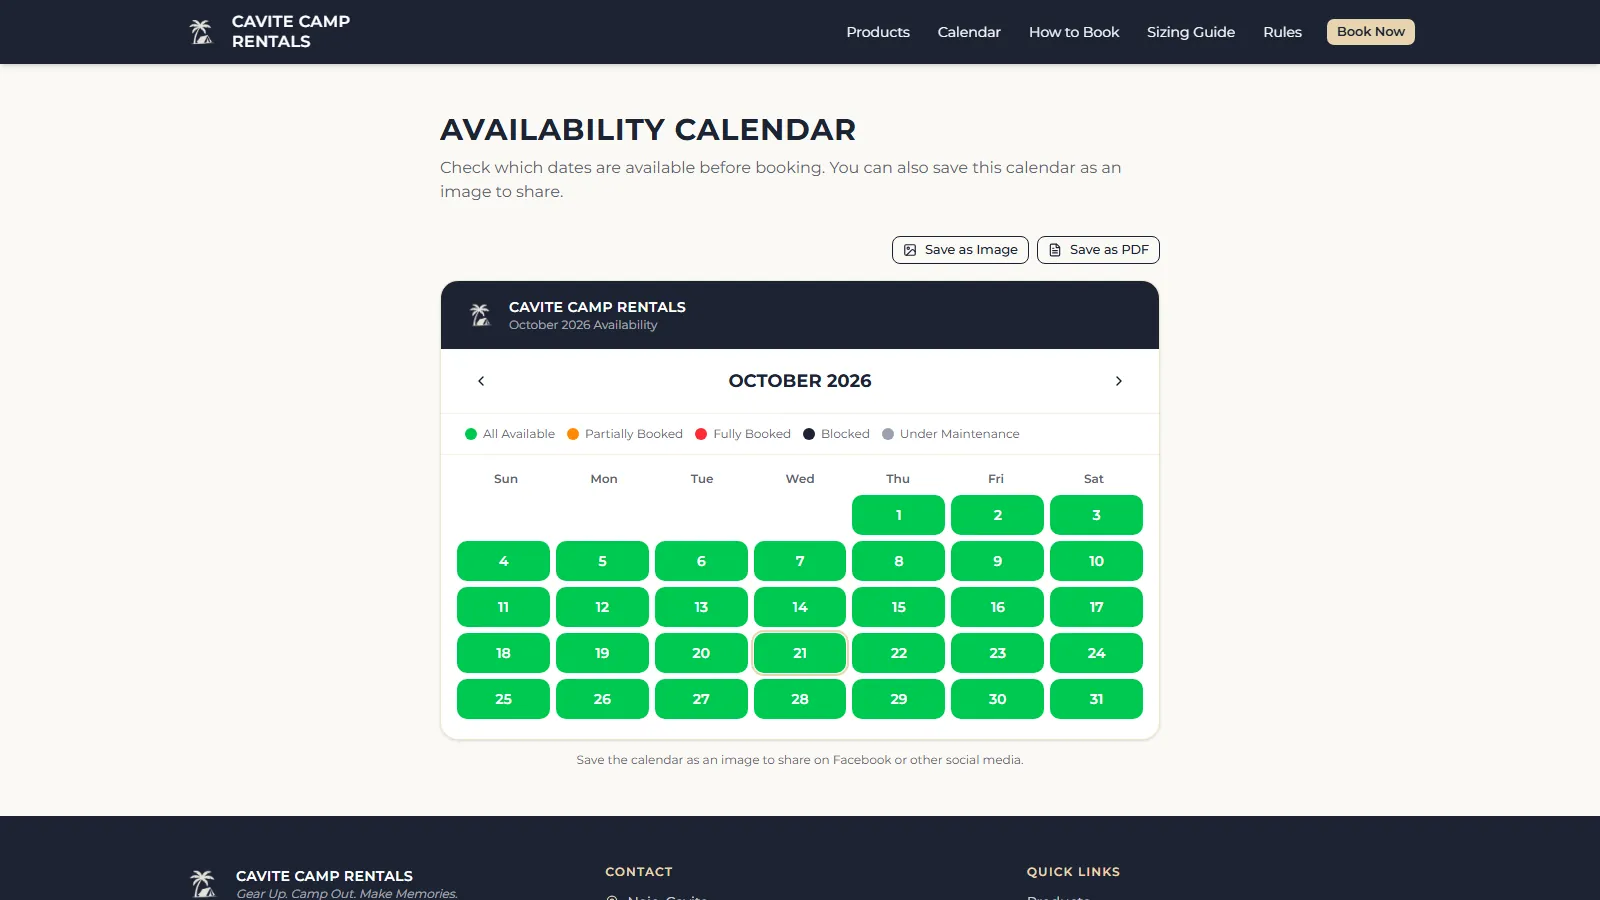Select October 21 on the calendar
This screenshot has height=900, width=1600.
800,653
